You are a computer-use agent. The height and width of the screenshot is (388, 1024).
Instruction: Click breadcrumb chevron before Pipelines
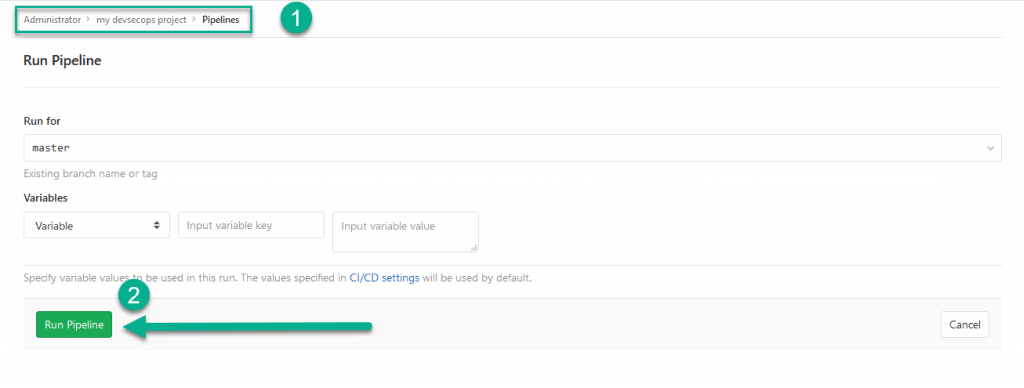click(194, 20)
